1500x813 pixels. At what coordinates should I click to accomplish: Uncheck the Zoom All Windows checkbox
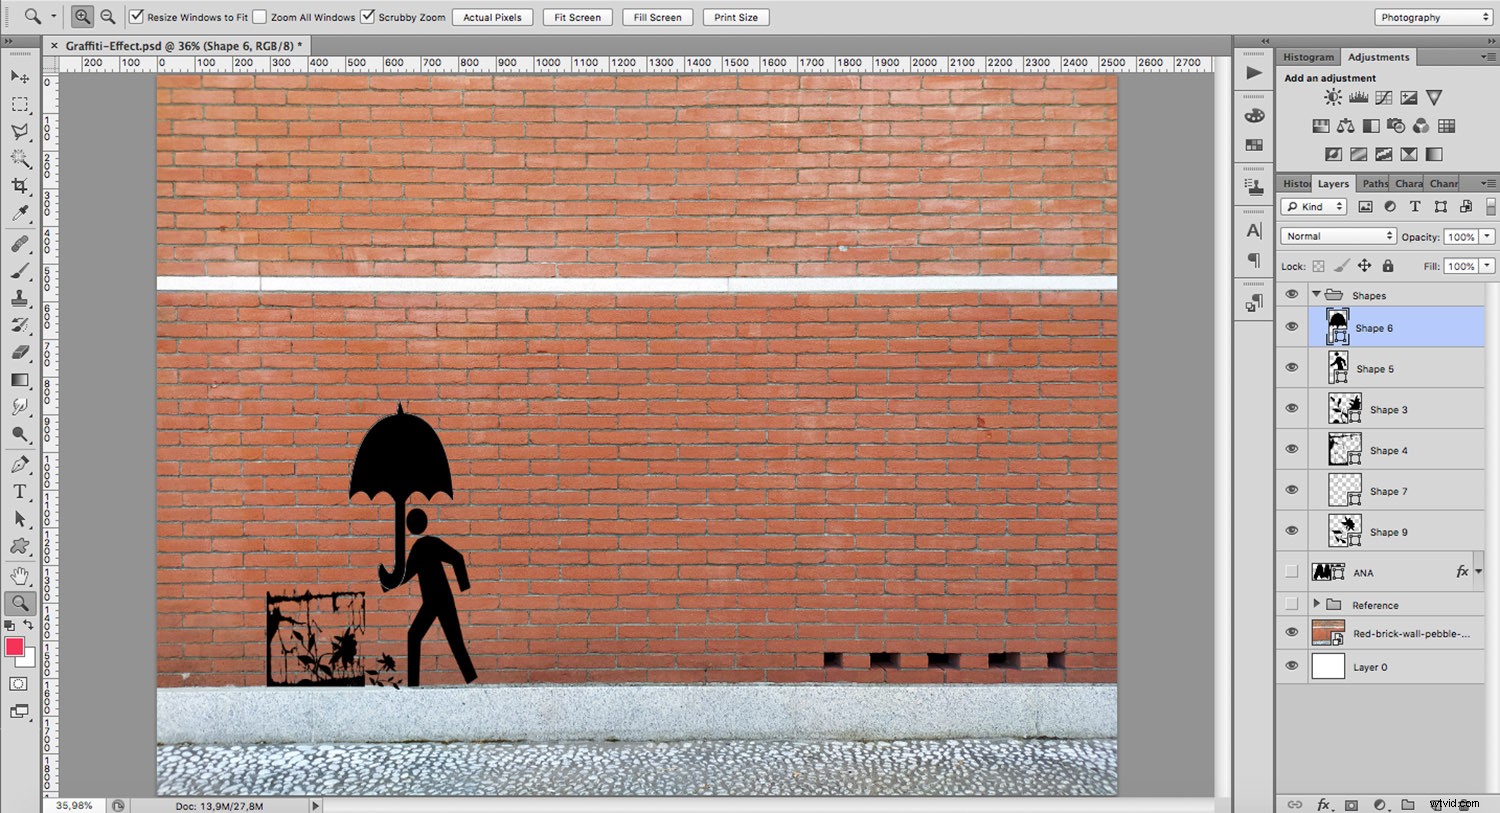coord(259,17)
